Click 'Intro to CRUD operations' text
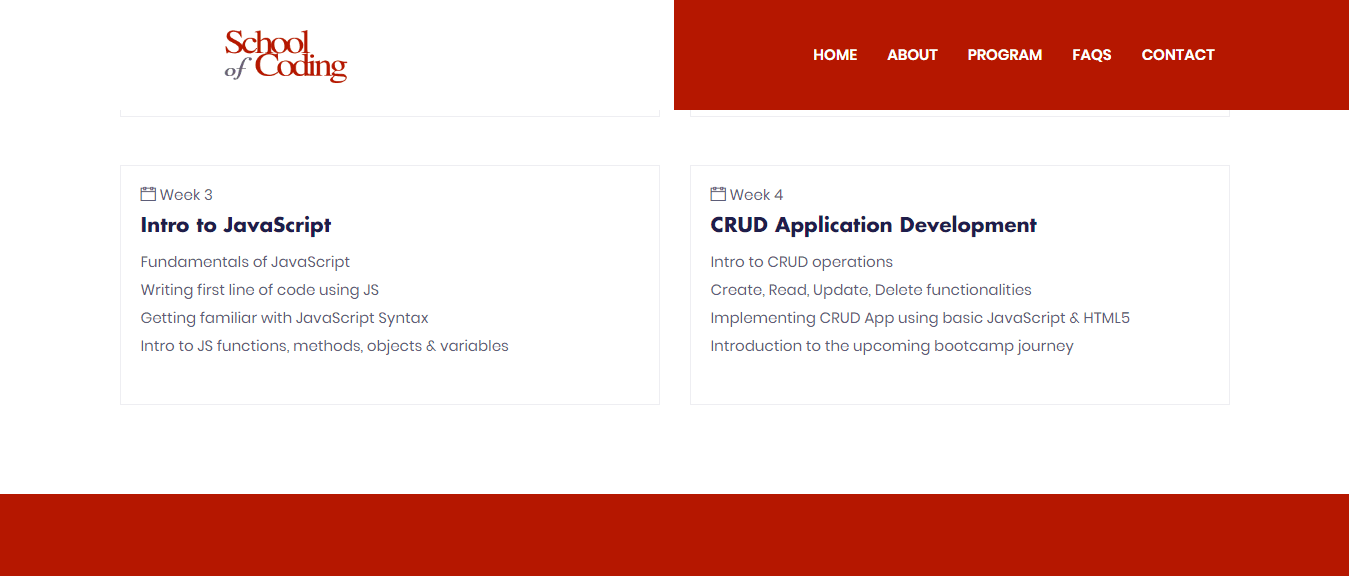The height and width of the screenshot is (576, 1349). pos(801,262)
